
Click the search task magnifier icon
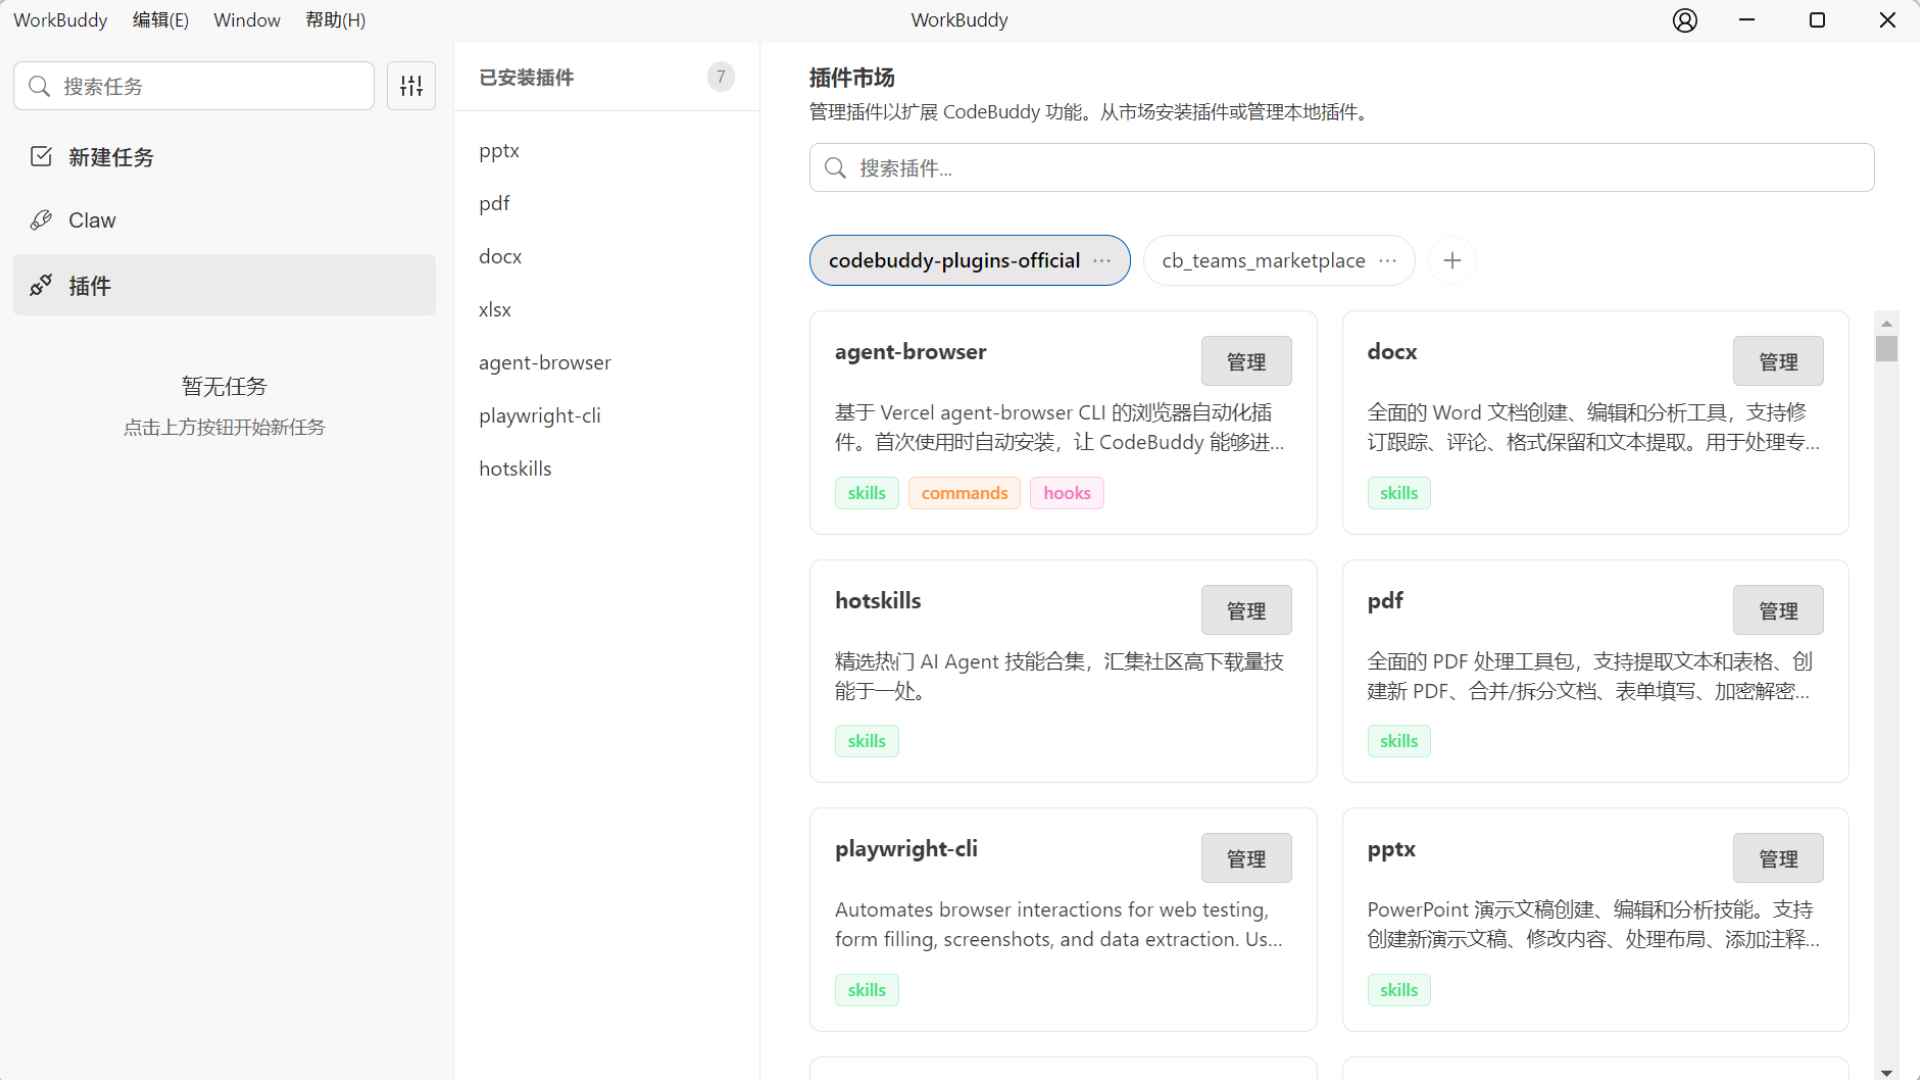[x=39, y=86]
